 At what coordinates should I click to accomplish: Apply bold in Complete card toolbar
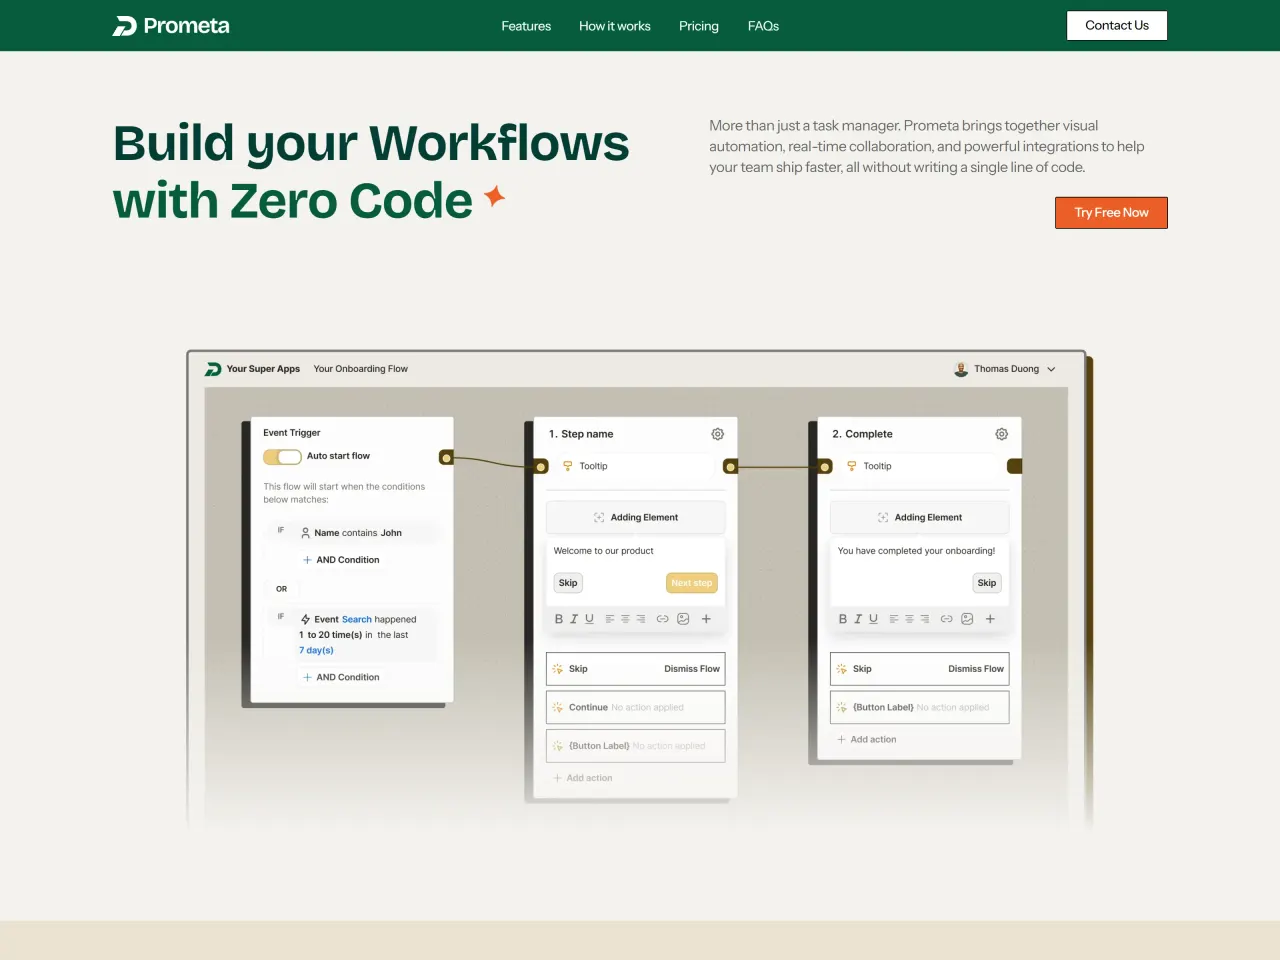point(843,619)
